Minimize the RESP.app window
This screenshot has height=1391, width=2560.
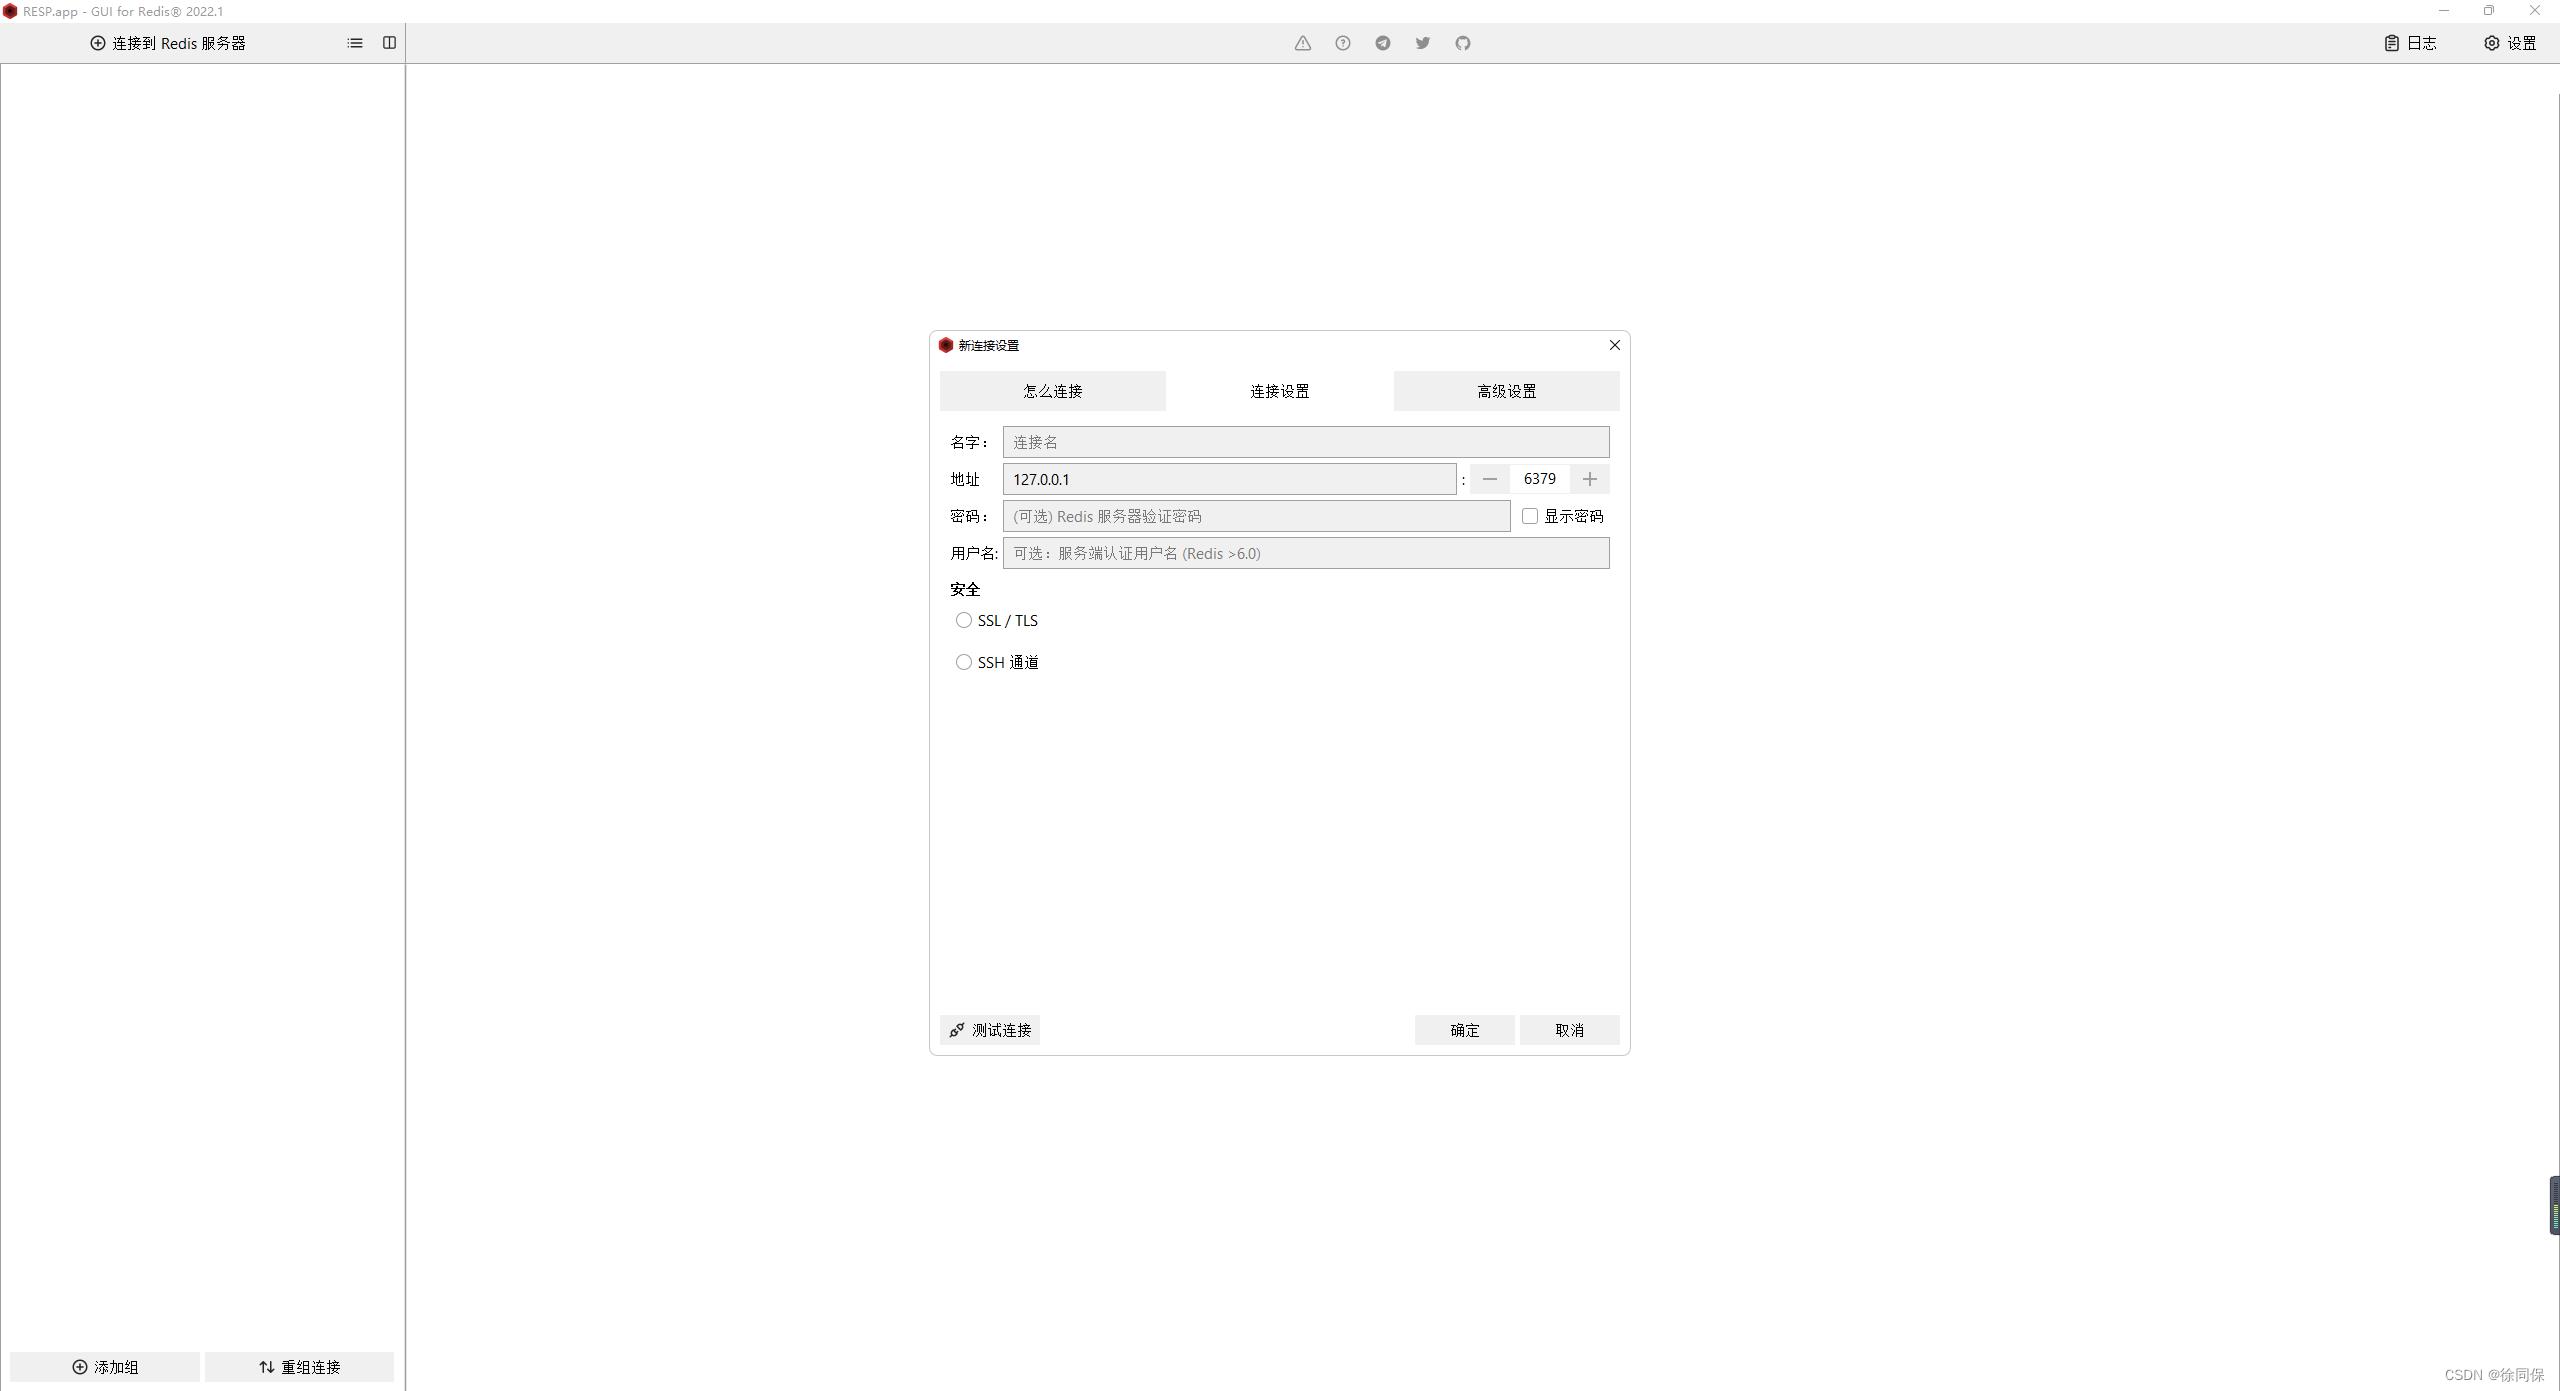(x=2443, y=11)
